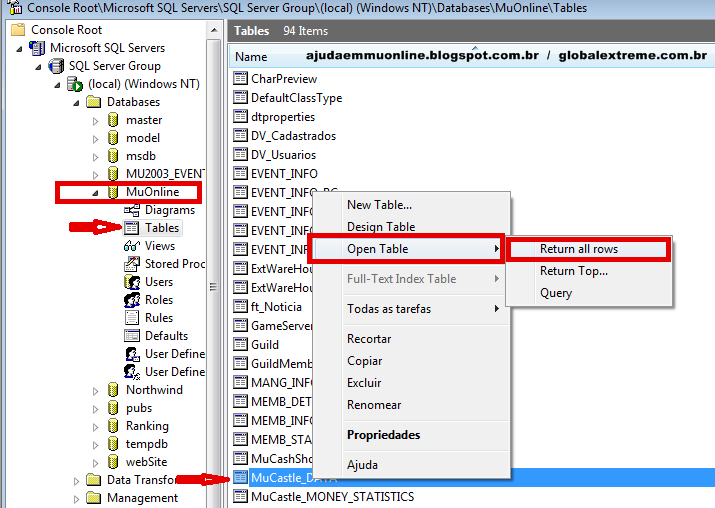Click the msdb database icon
The image size is (715, 508).
point(113,156)
